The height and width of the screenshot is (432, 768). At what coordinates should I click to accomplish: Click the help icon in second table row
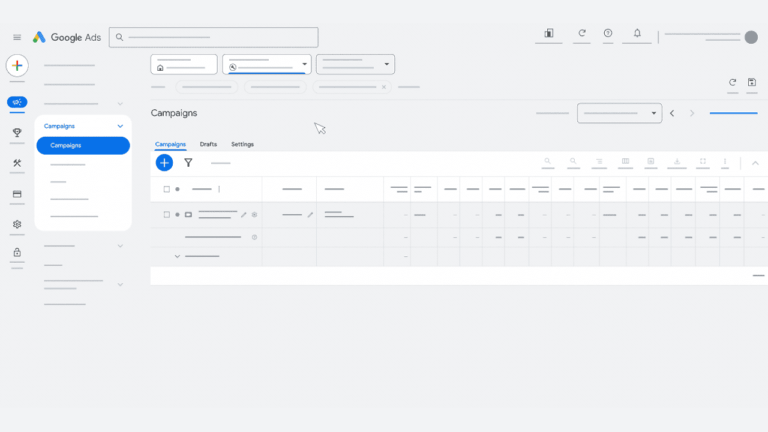pyautogui.click(x=254, y=237)
